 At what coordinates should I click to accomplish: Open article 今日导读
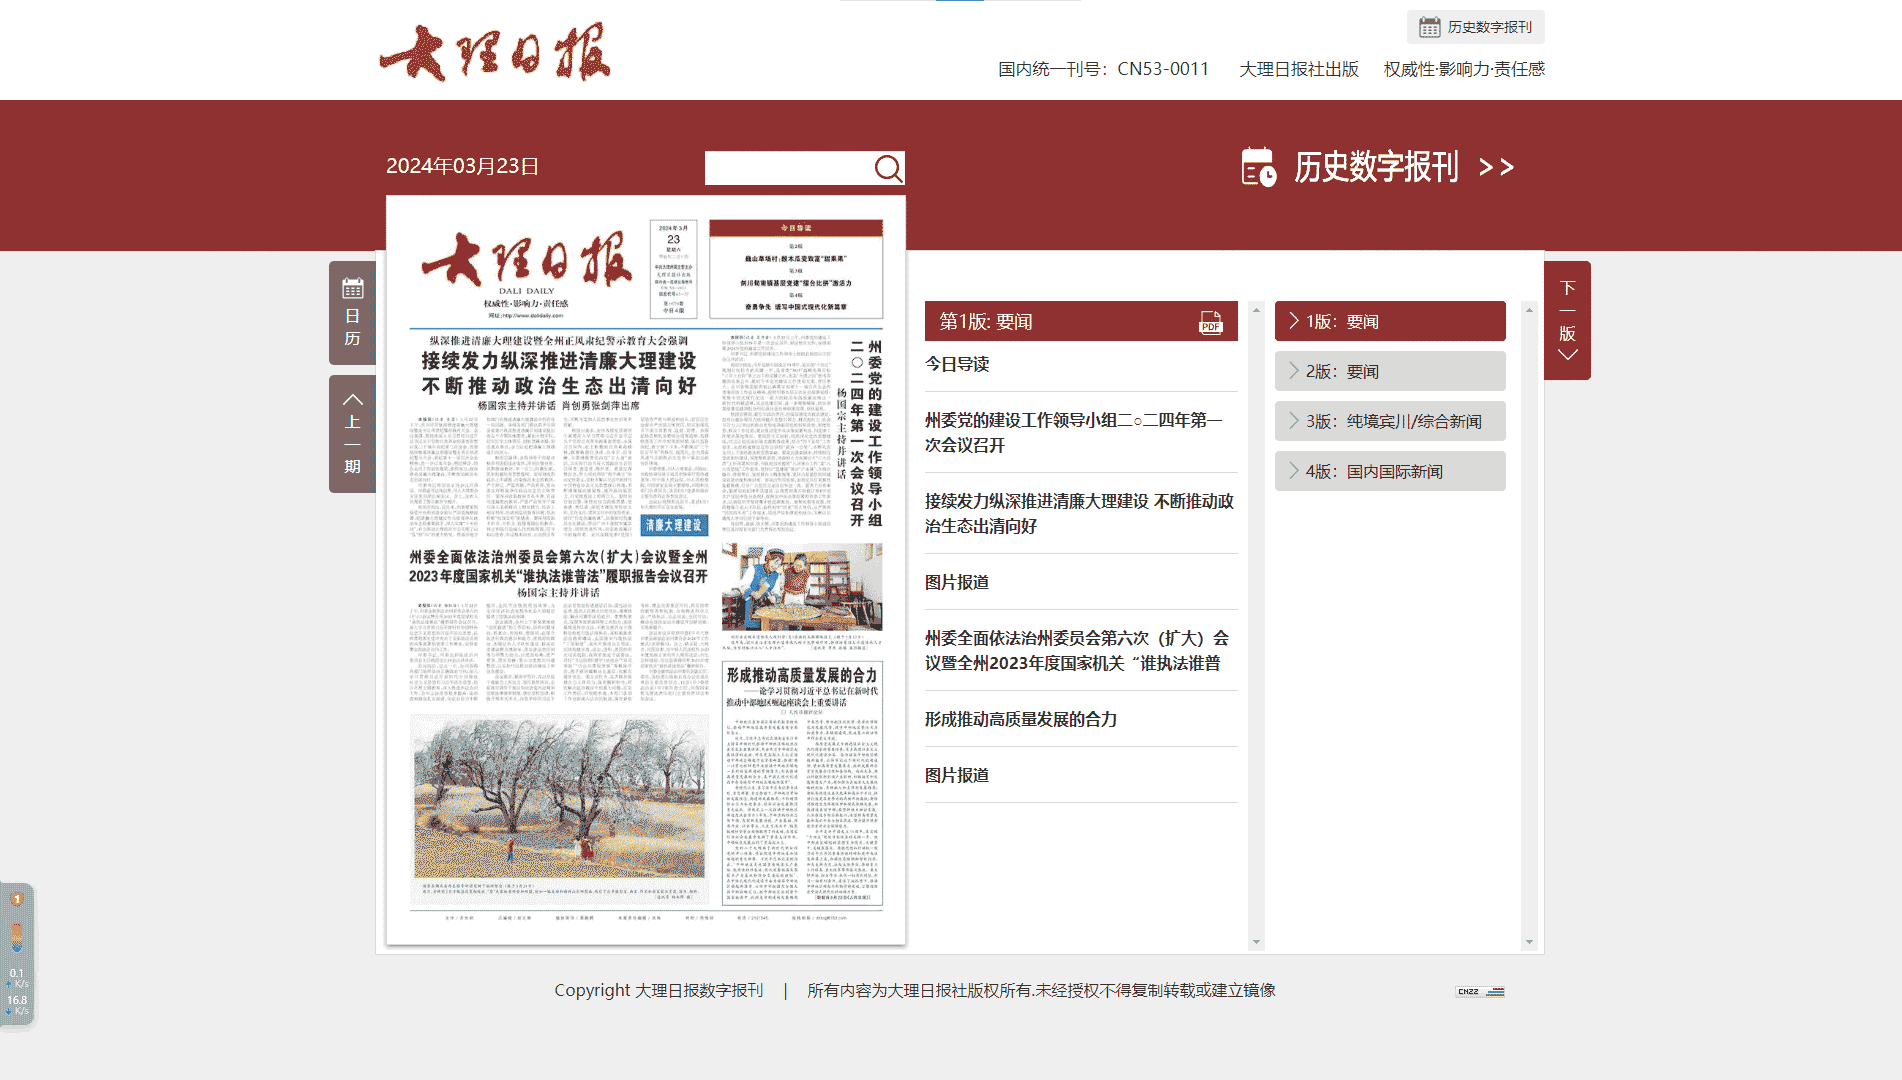[957, 364]
